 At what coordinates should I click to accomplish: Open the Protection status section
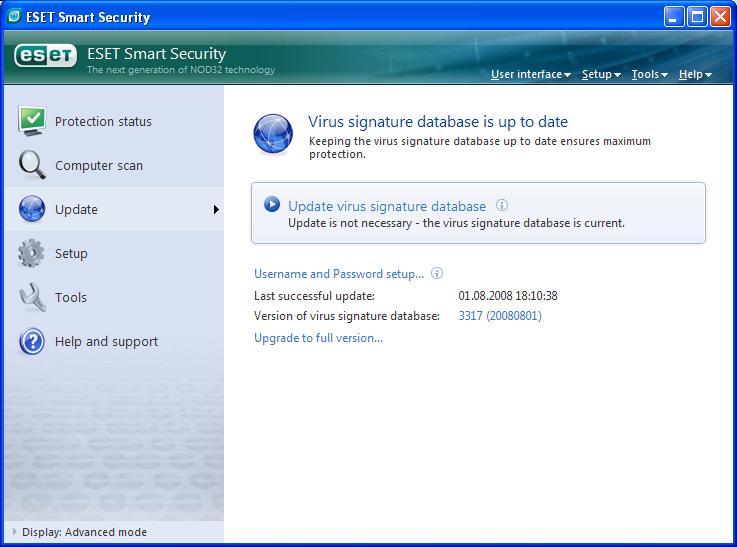(x=114, y=121)
